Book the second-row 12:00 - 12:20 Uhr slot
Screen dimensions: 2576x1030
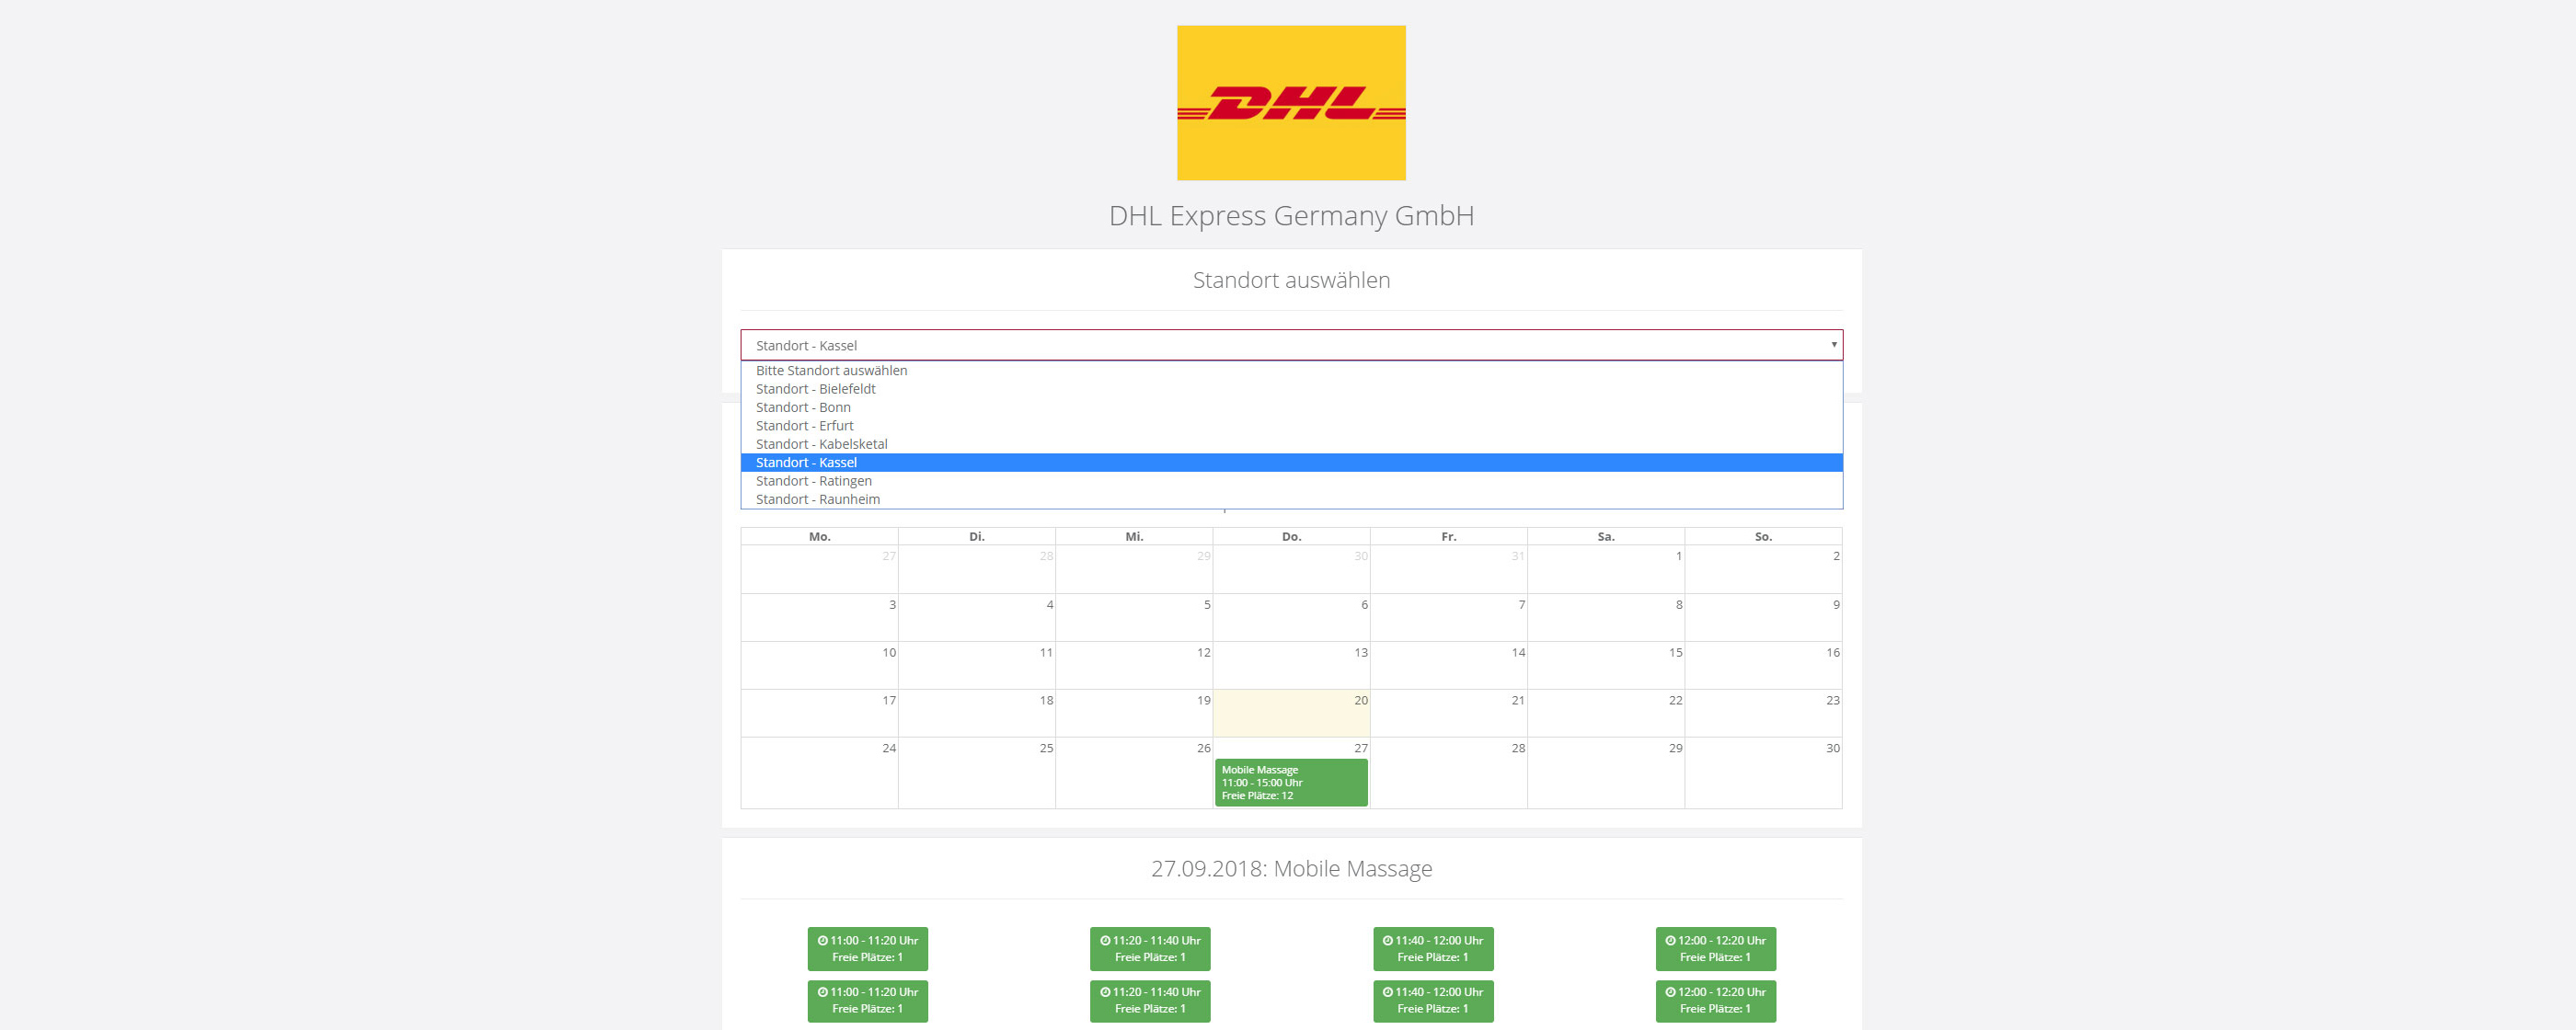pos(1716,1001)
